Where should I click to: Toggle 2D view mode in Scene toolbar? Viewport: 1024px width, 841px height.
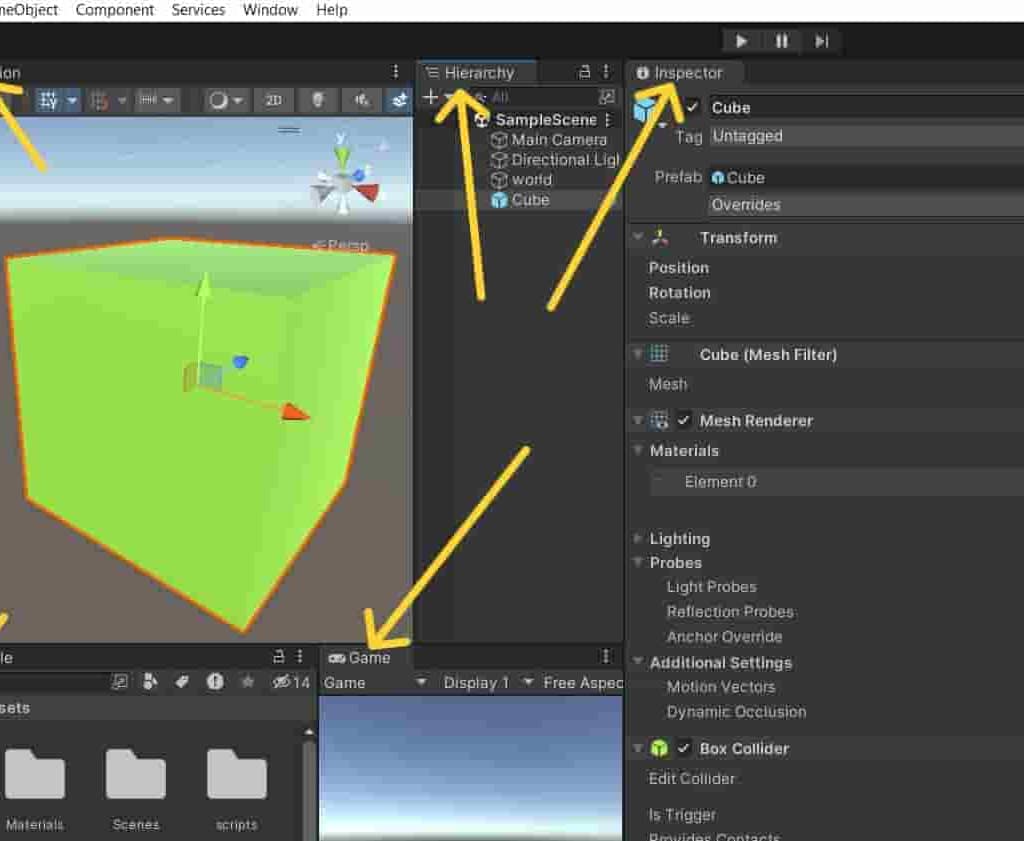coord(276,100)
